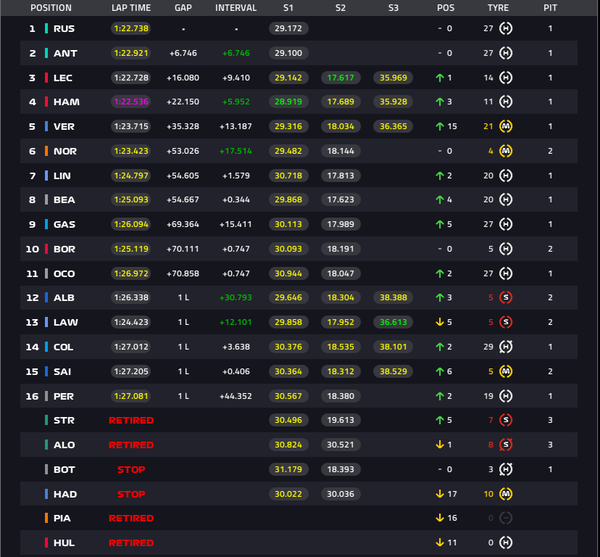Click lap time 1:26.094 for GAS
The height and width of the screenshot is (557, 600).
tap(131, 224)
